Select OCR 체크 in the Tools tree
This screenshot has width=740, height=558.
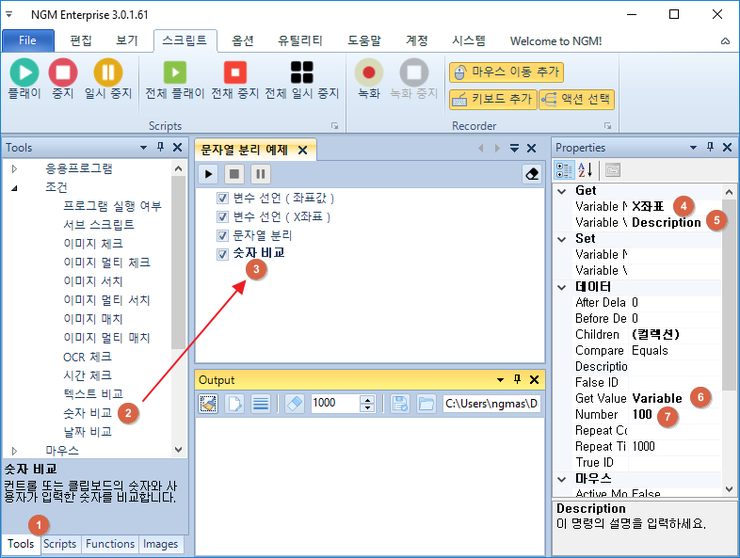[87, 357]
